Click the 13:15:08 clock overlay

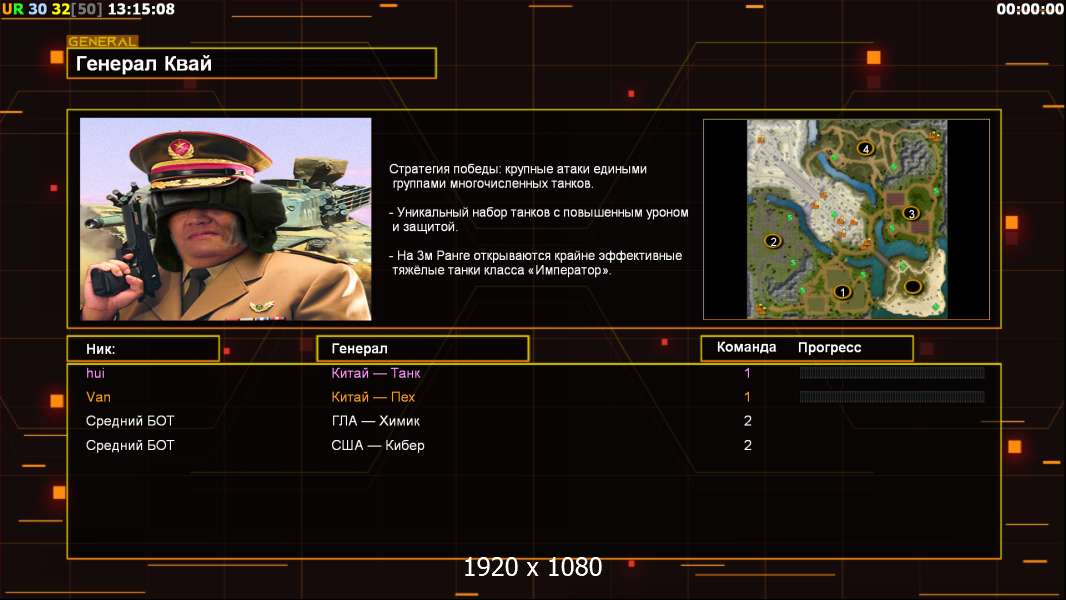click(141, 9)
